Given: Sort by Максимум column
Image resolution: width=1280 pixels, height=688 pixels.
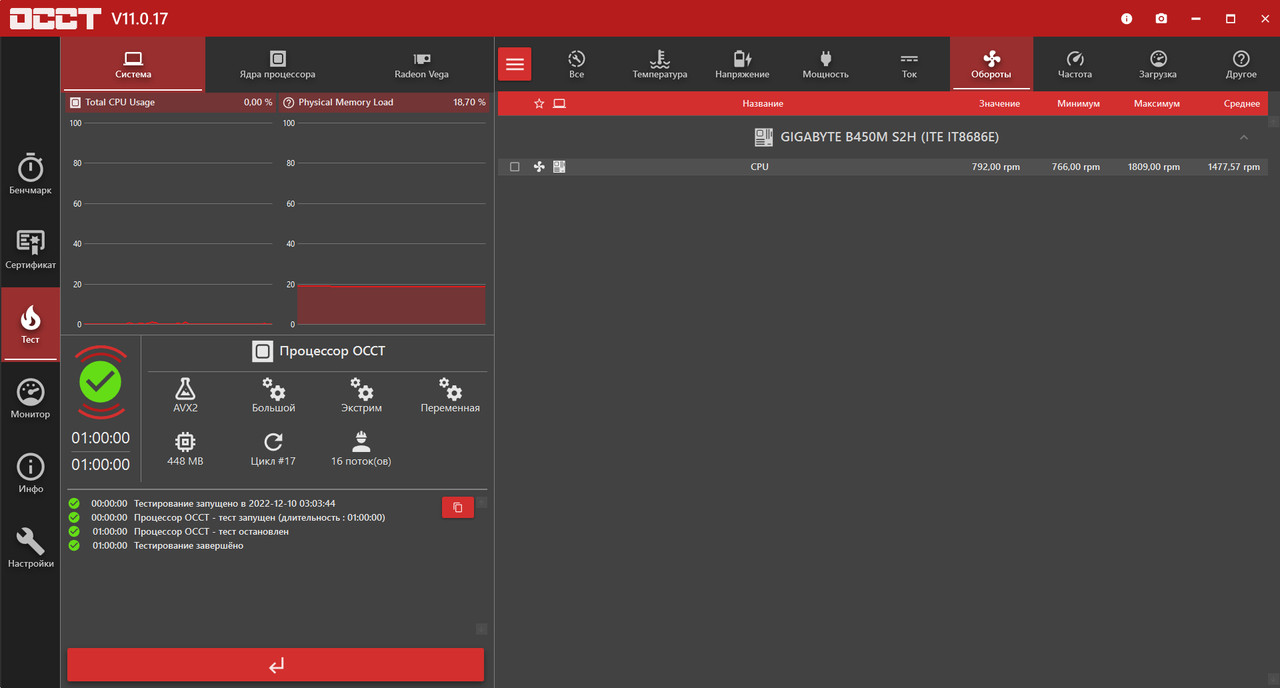Looking at the screenshot, I should click(1156, 104).
